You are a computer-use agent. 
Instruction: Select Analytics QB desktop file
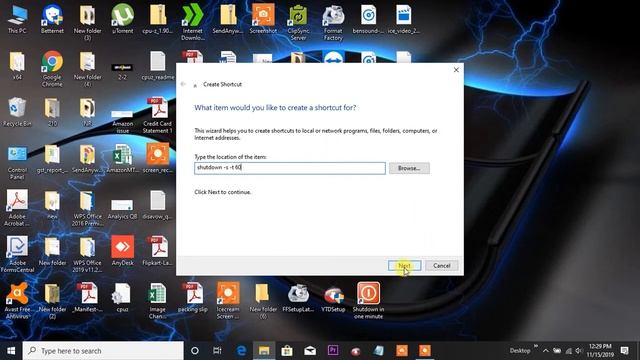pyautogui.click(x=122, y=209)
